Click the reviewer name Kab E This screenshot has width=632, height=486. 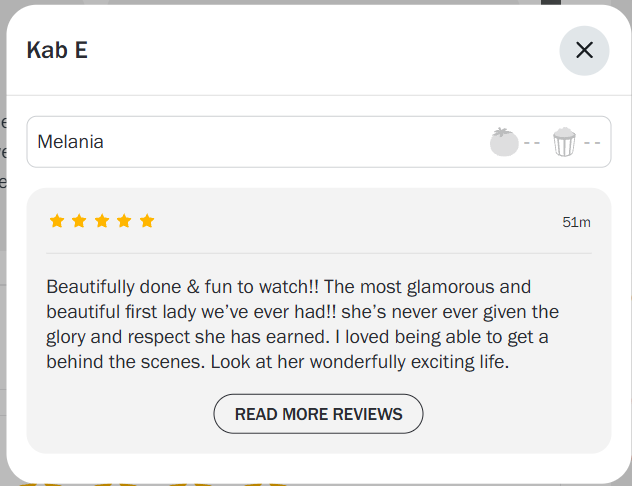tap(57, 50)
